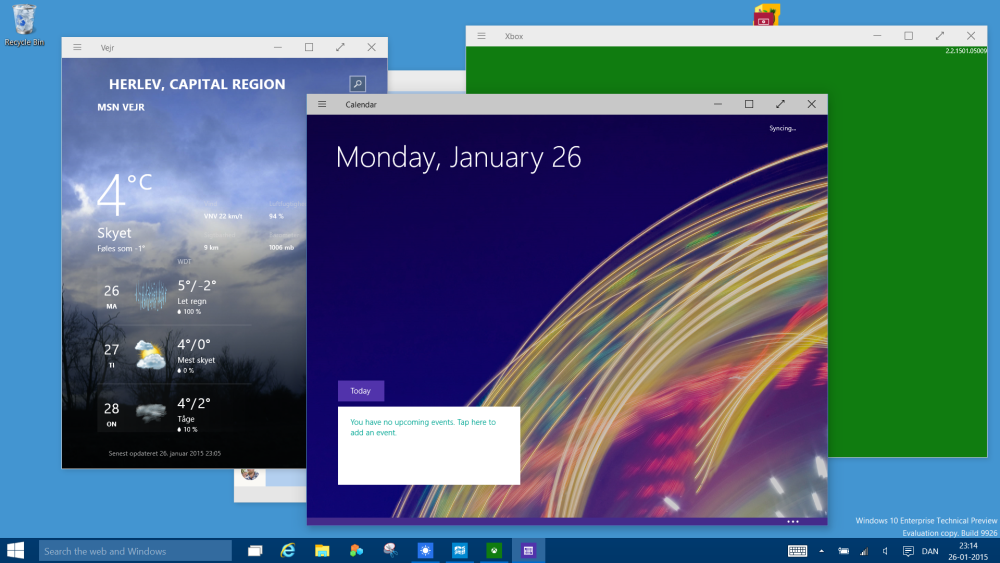The width and height of the screenshot is (1000, 563).
Task: Select the Tuesday 27 forecast row
Action: tap(160, 355)
